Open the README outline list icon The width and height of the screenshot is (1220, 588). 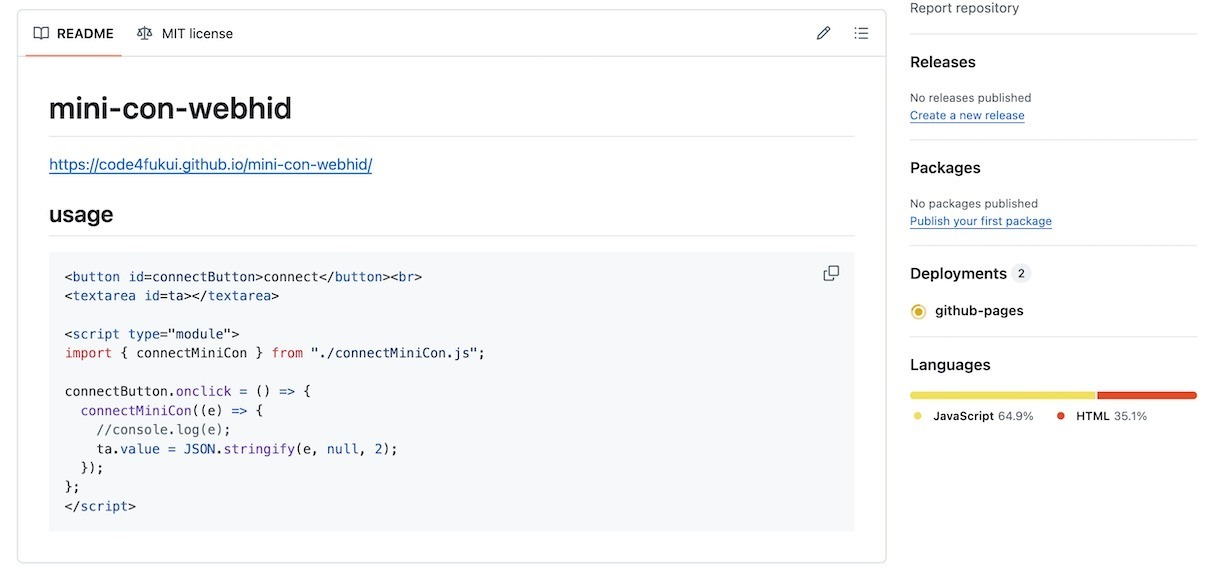[861, 33]
